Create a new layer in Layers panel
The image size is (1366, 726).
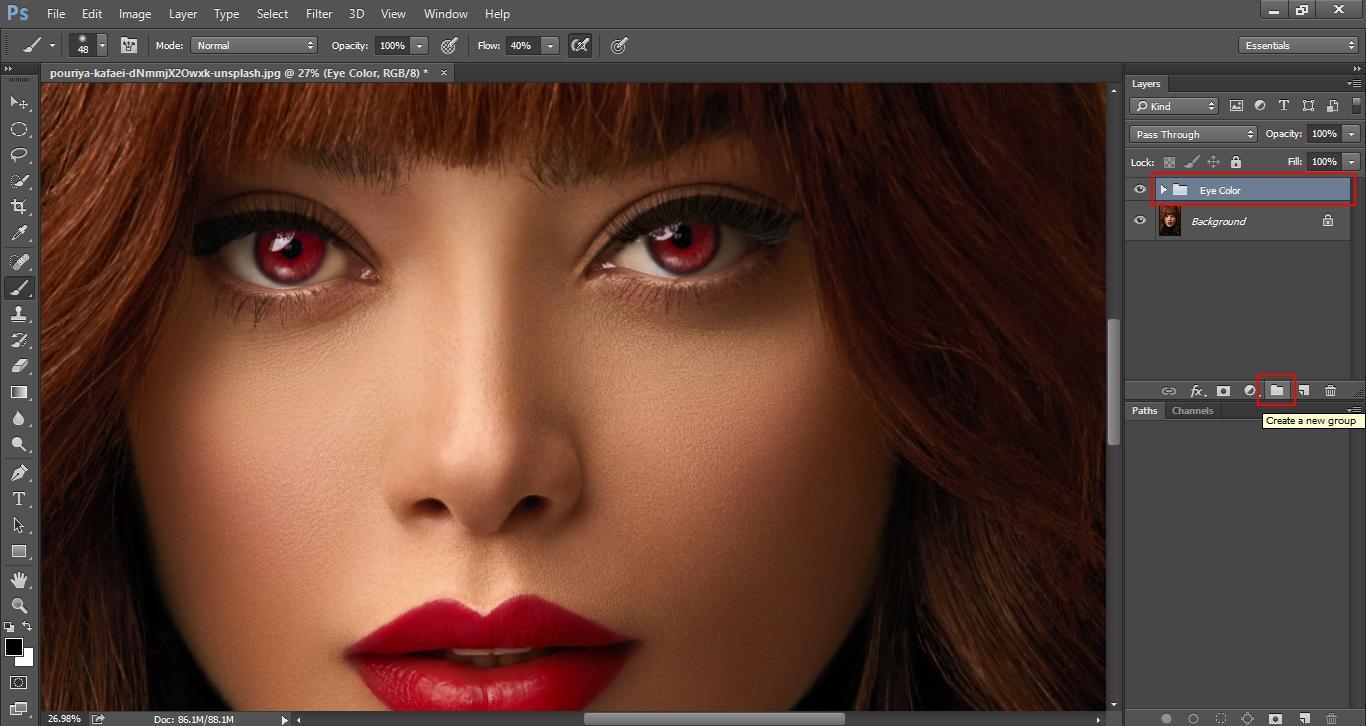1303,391
